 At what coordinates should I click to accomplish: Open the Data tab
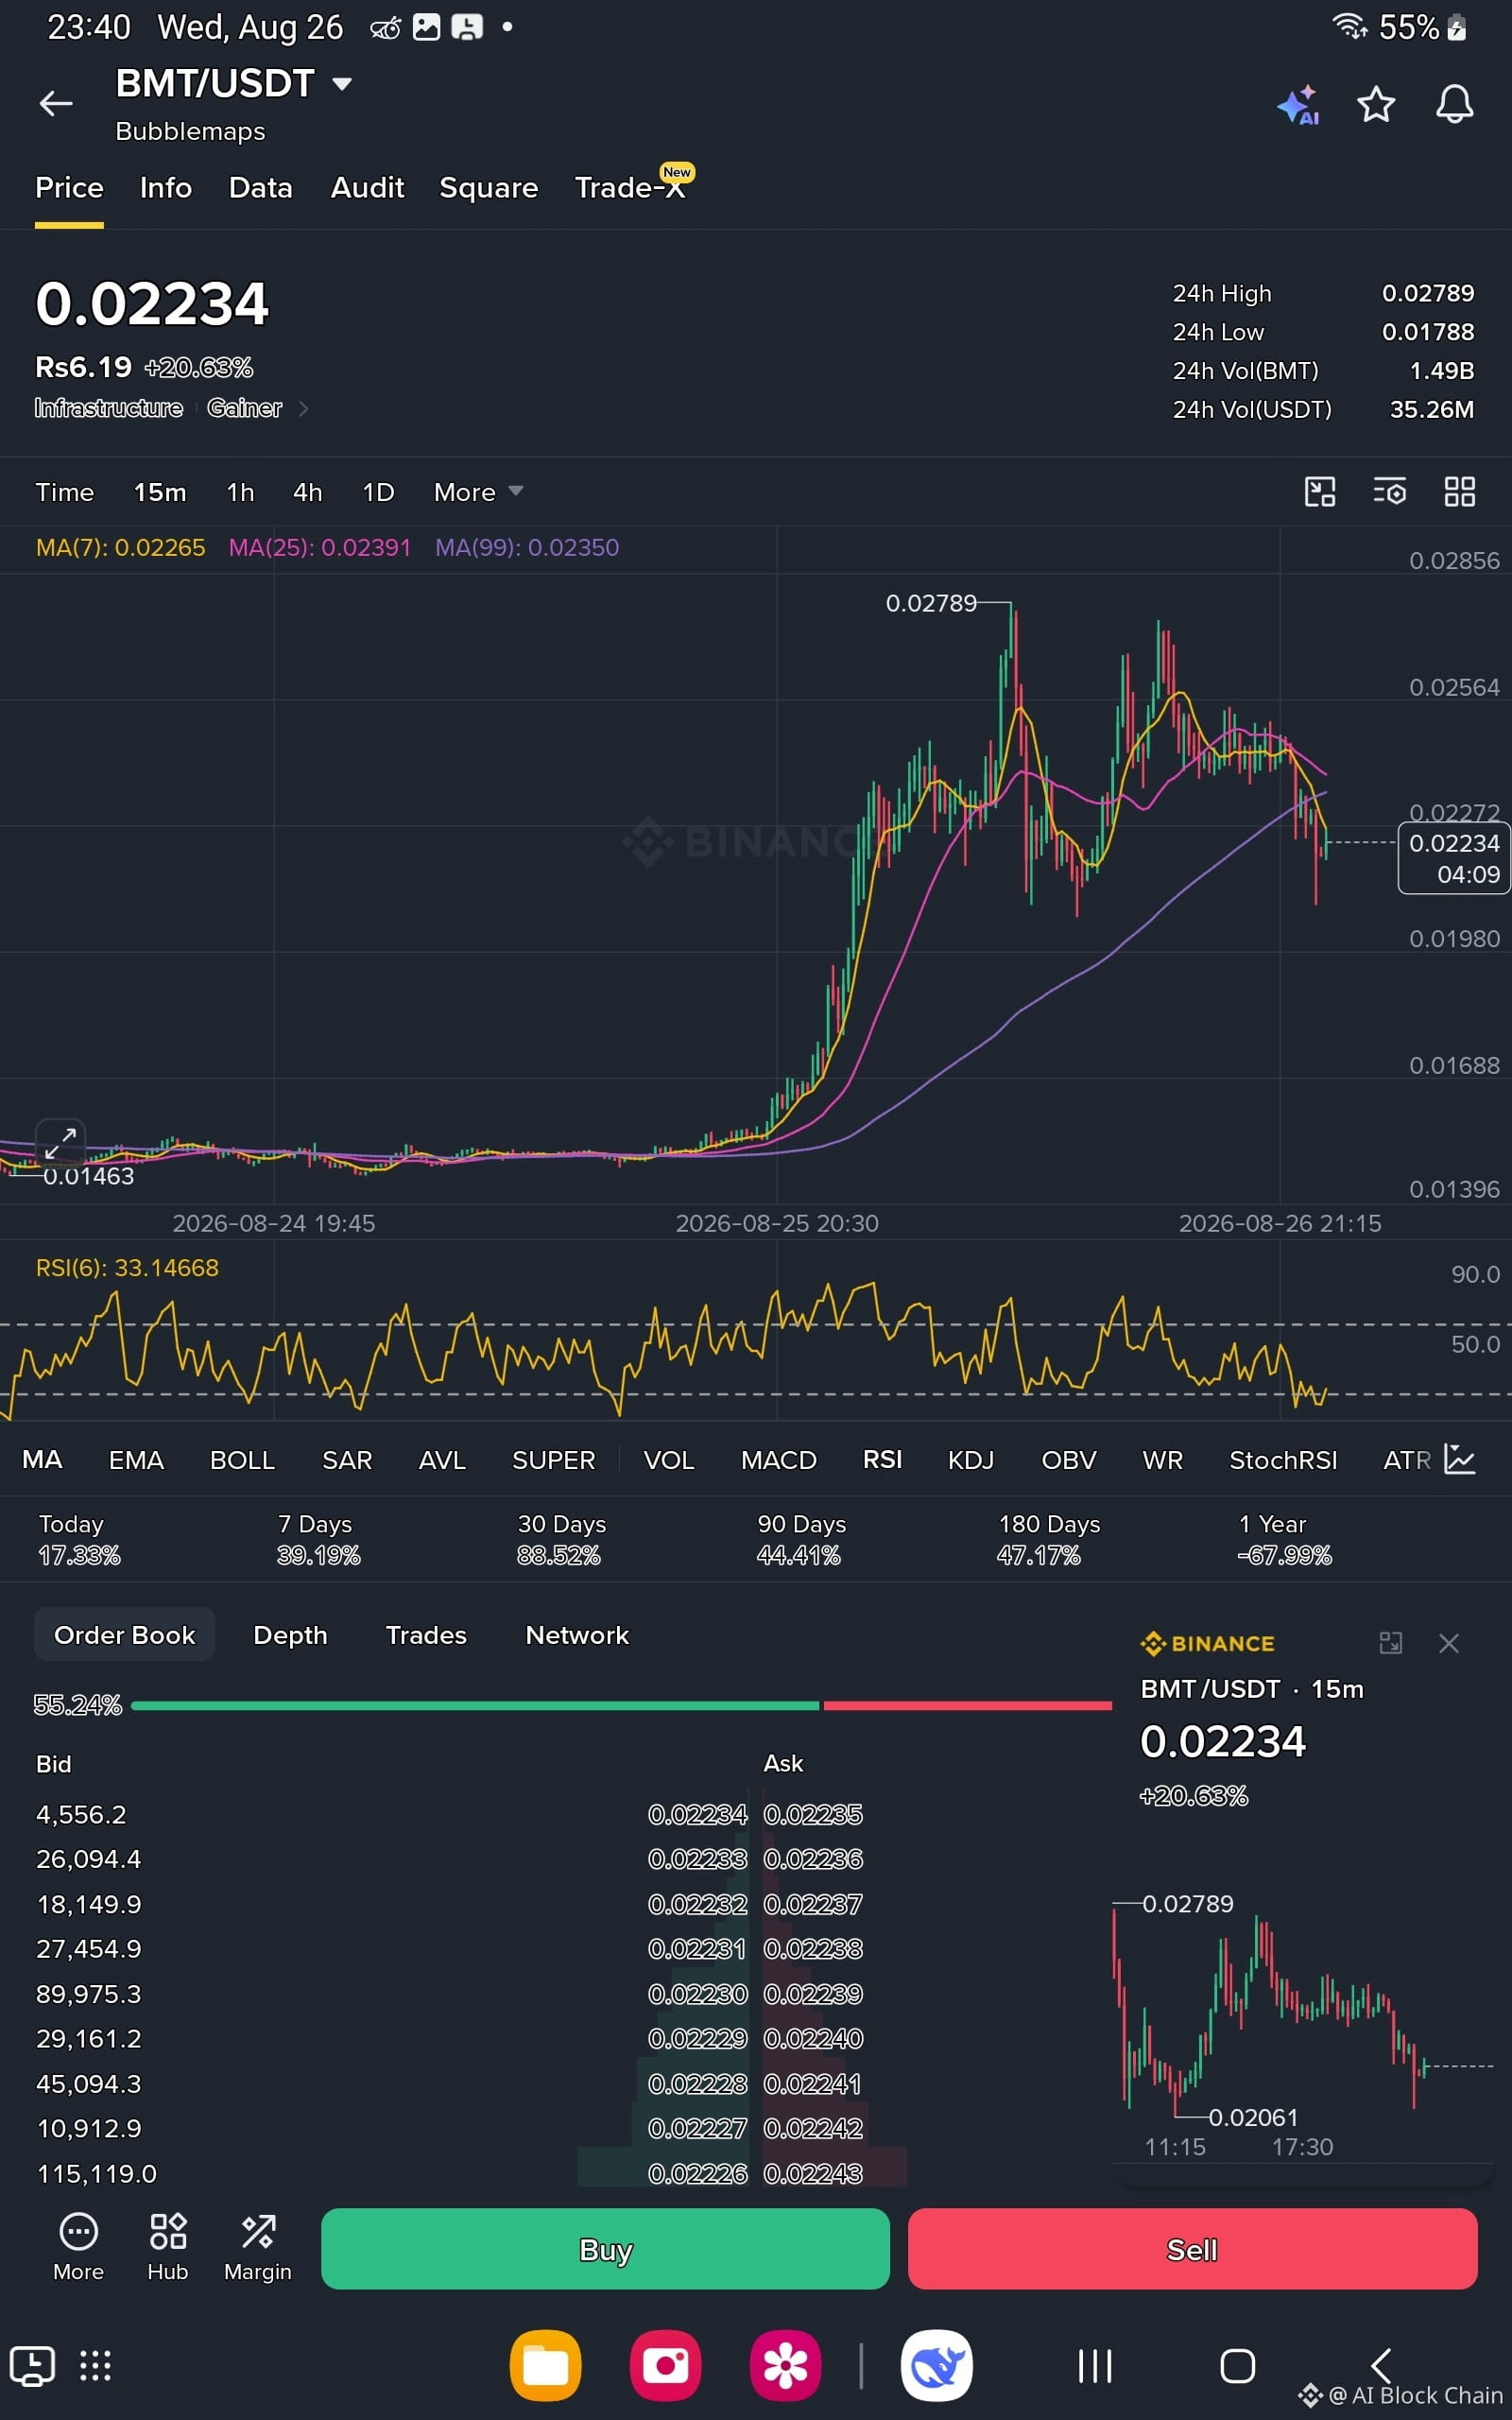[x=260, y=188]
